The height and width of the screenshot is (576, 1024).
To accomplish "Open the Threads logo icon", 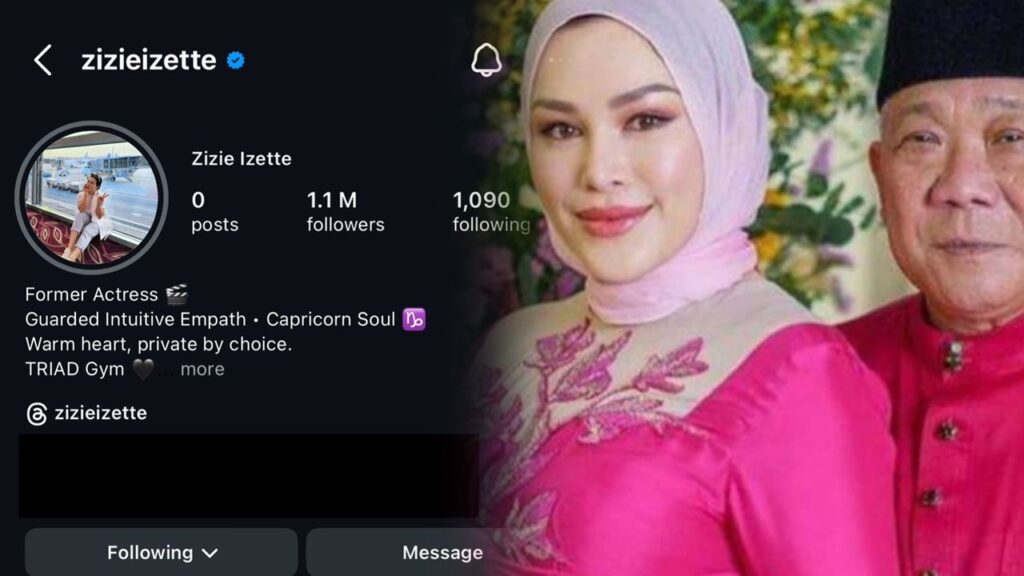I will (37, 413).
